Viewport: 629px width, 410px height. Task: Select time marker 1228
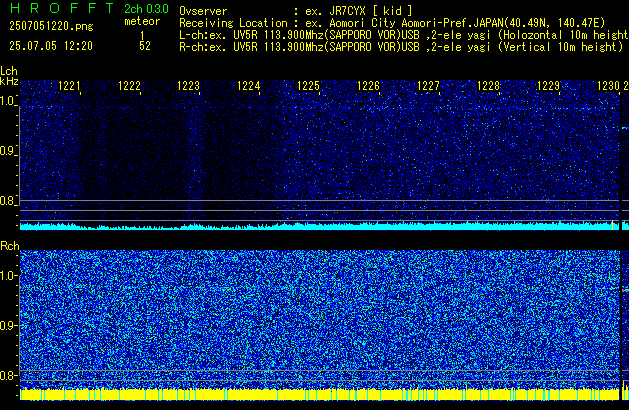click(x=488, y=86)
